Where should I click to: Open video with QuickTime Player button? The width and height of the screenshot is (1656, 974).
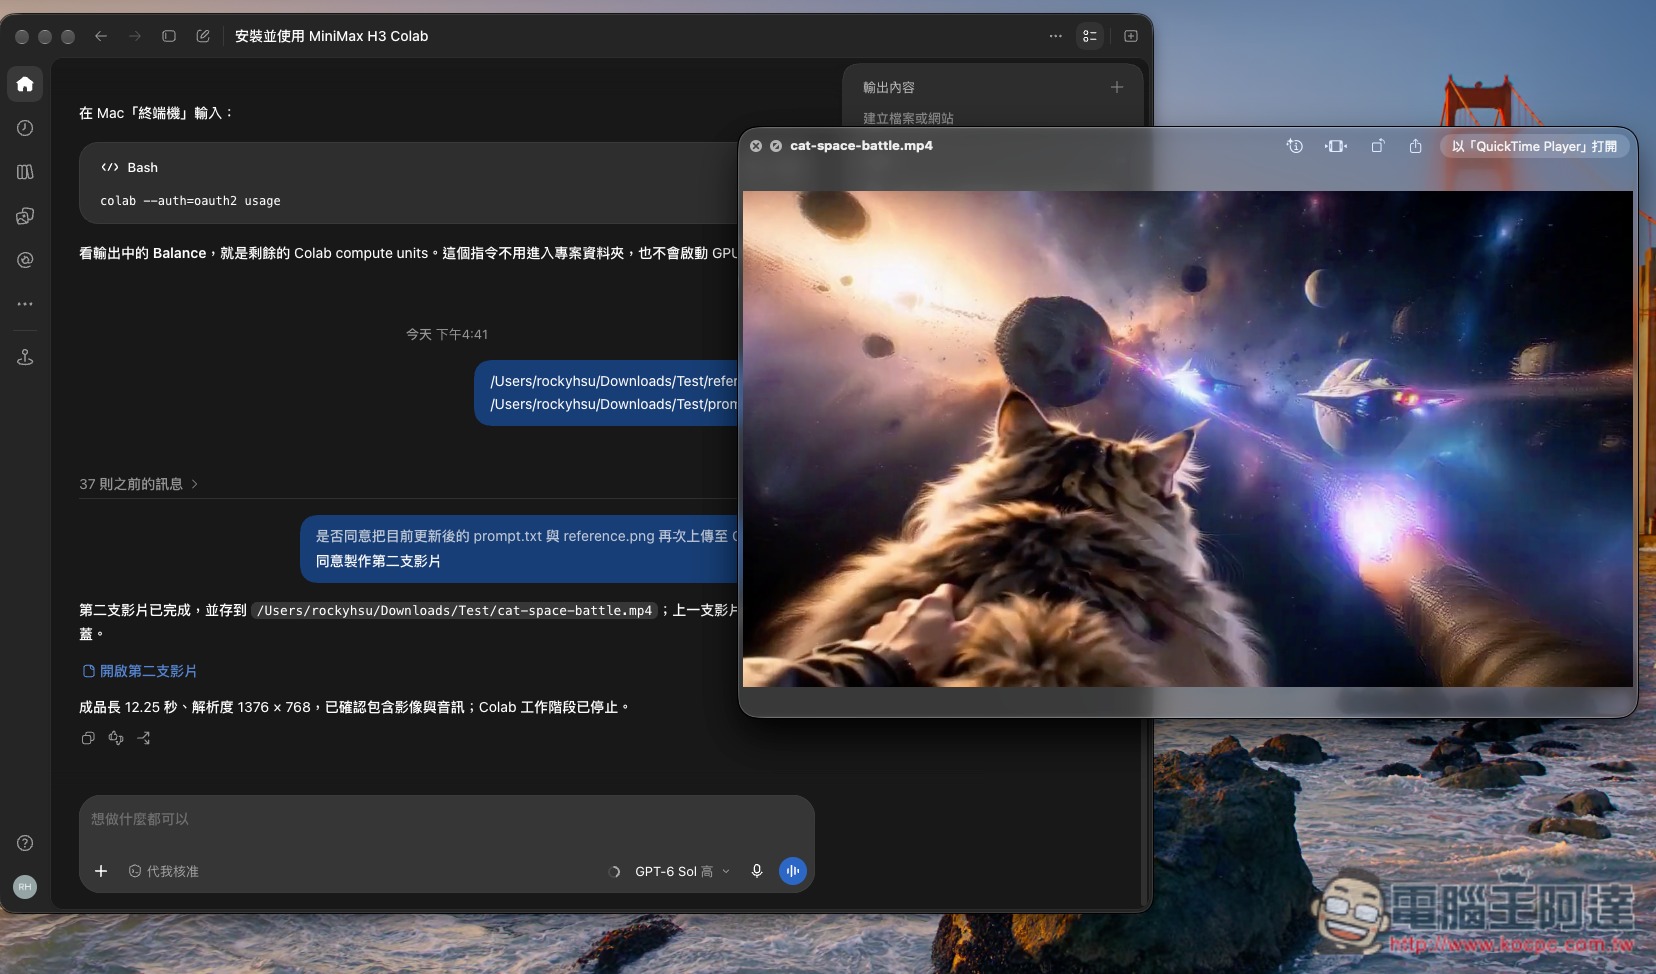coord(1535,146)
